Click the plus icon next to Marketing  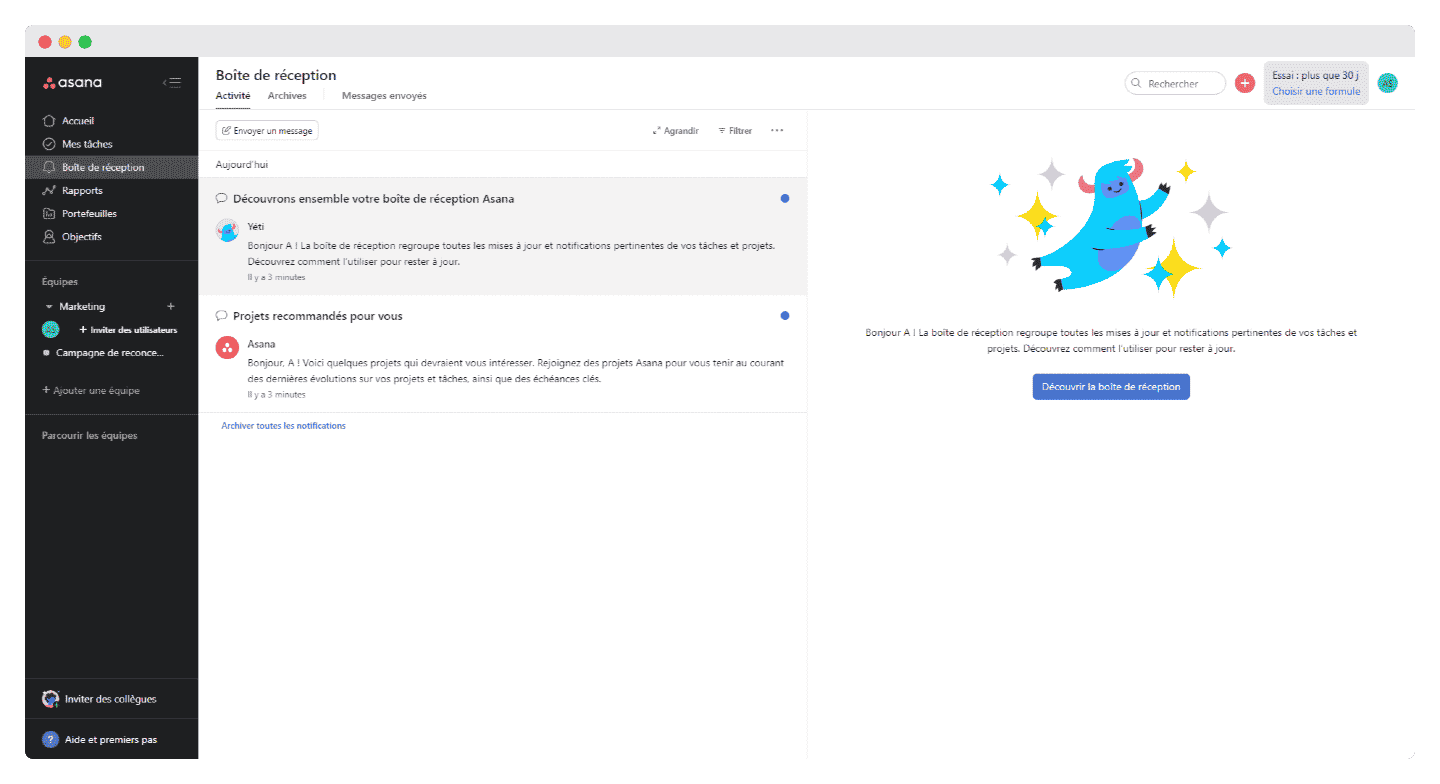pos(170,306)
